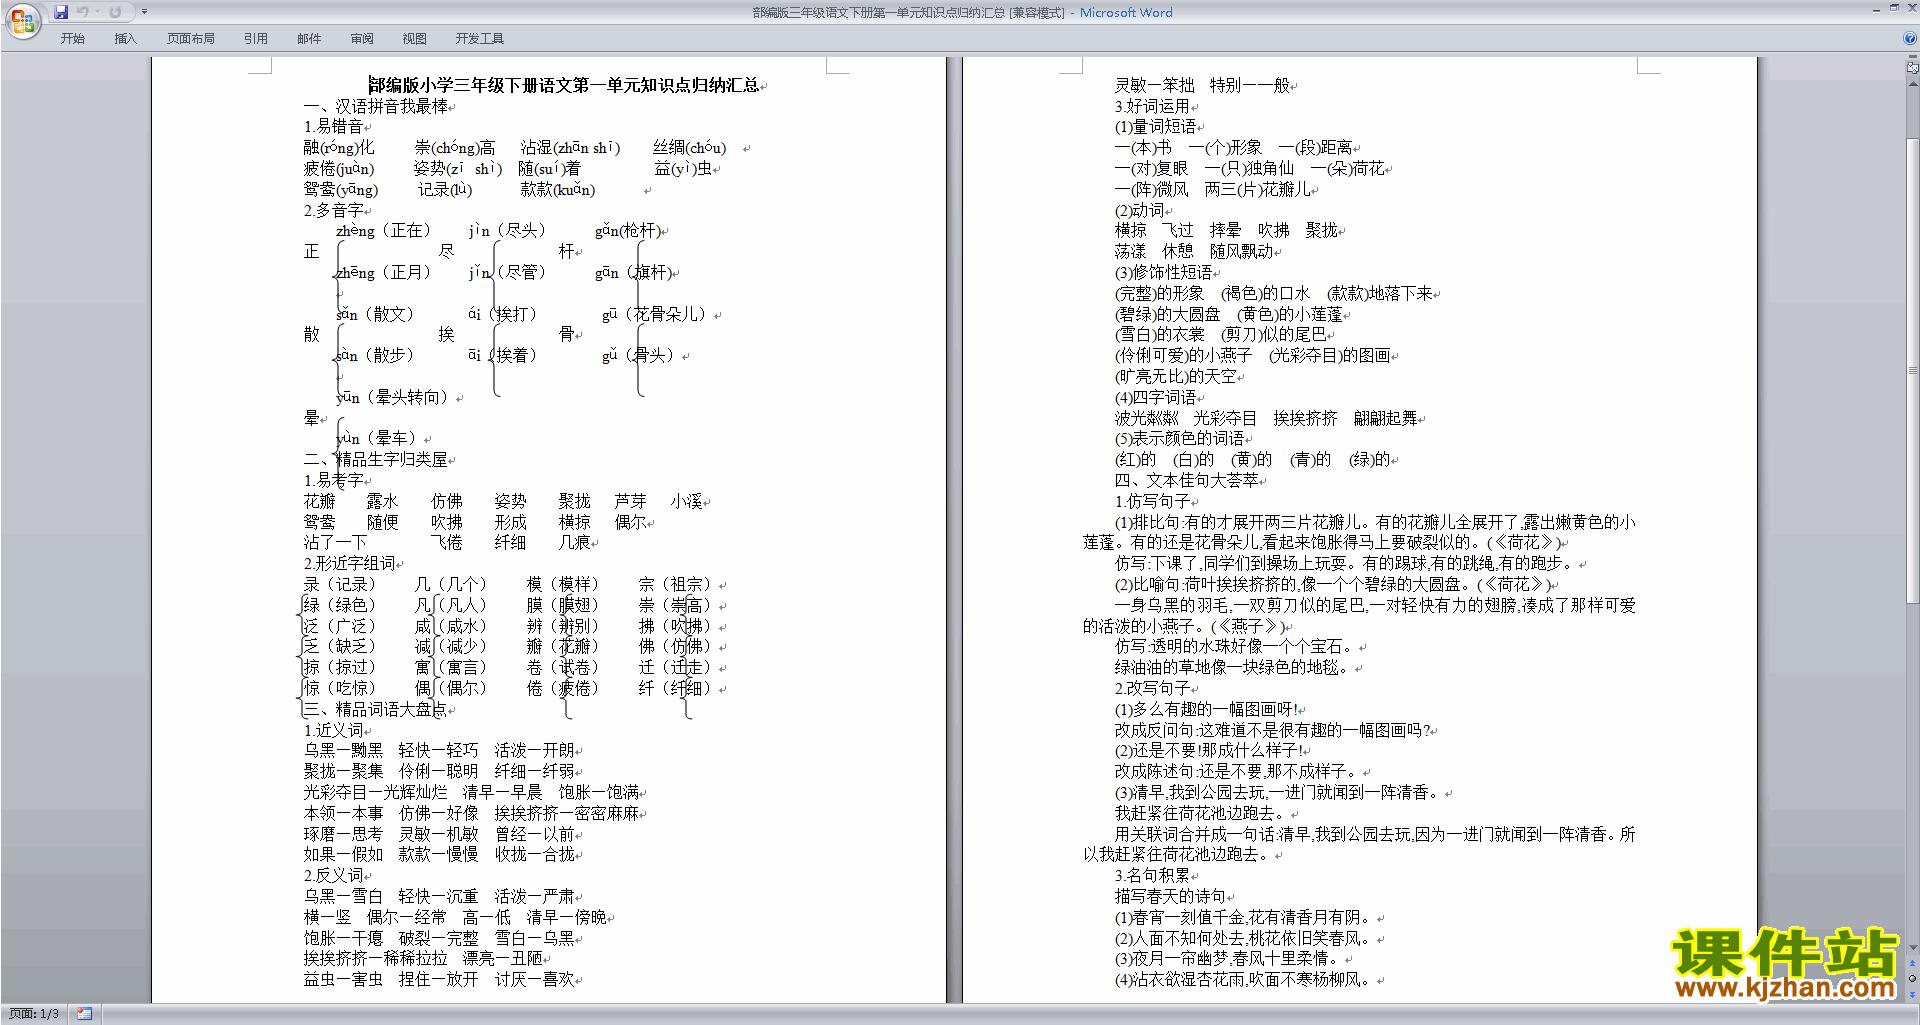This screenshot has height=1025, width=1920.
Task: Click the line 1.近义词
Action: click(333, 730)
